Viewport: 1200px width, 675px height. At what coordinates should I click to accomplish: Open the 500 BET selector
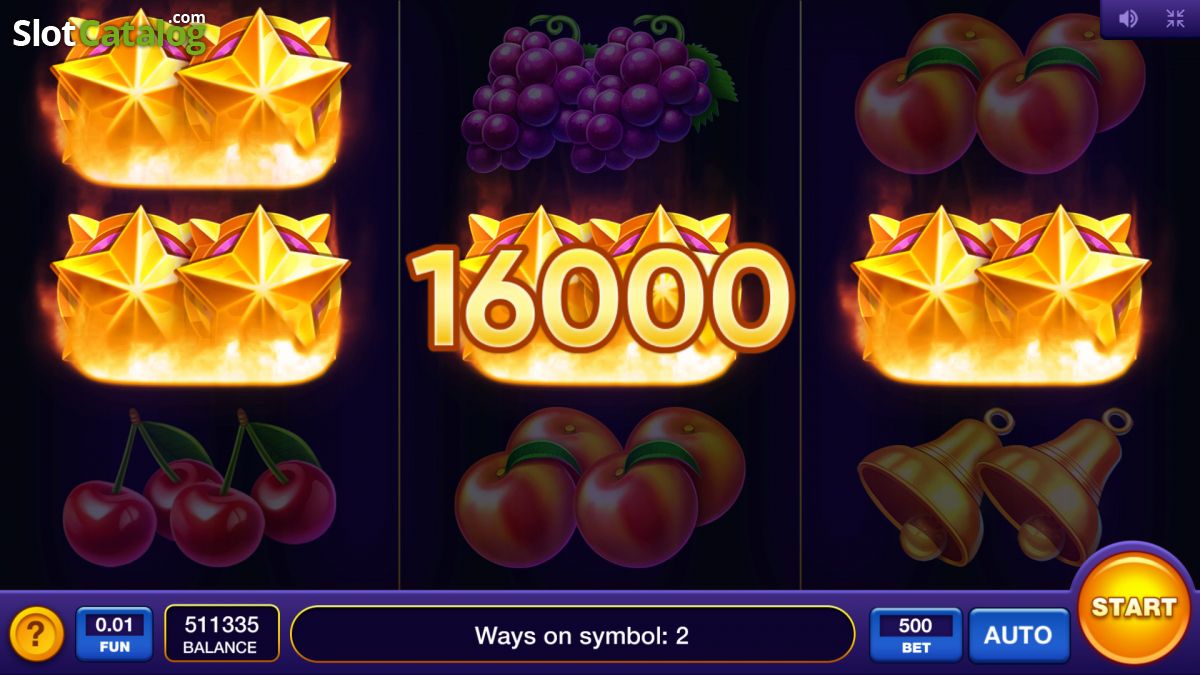915,635
